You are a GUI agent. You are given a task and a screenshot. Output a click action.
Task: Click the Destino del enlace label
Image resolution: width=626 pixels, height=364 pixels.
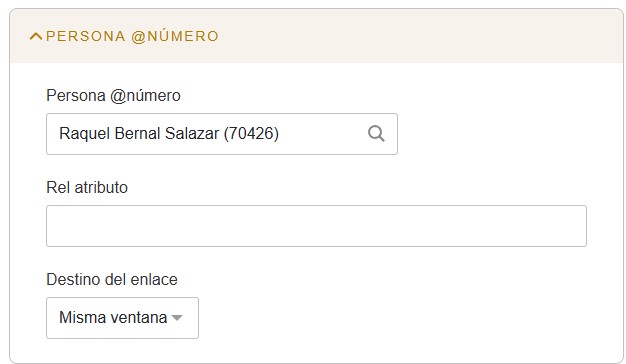pyautogui.click(x=112, y=279)
